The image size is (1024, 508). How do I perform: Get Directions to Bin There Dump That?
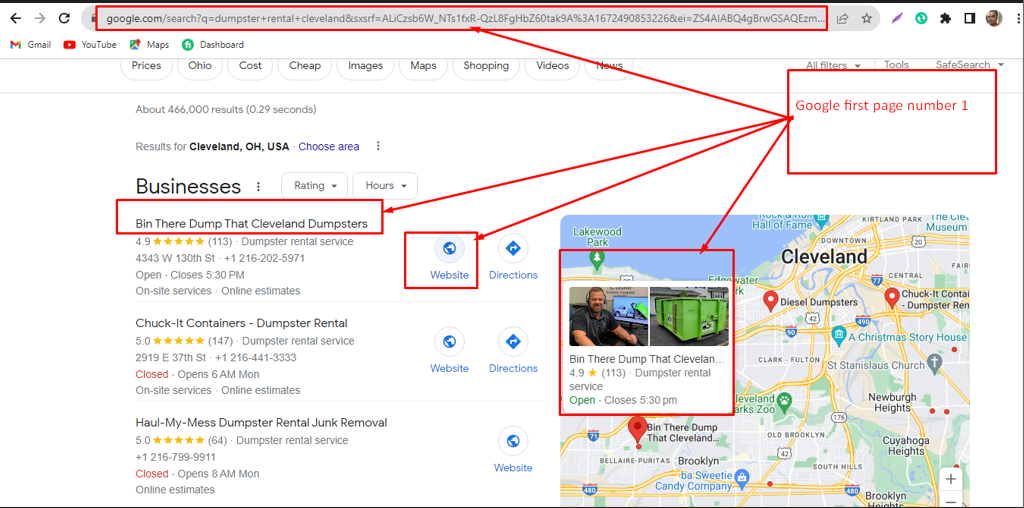(513, 259)
